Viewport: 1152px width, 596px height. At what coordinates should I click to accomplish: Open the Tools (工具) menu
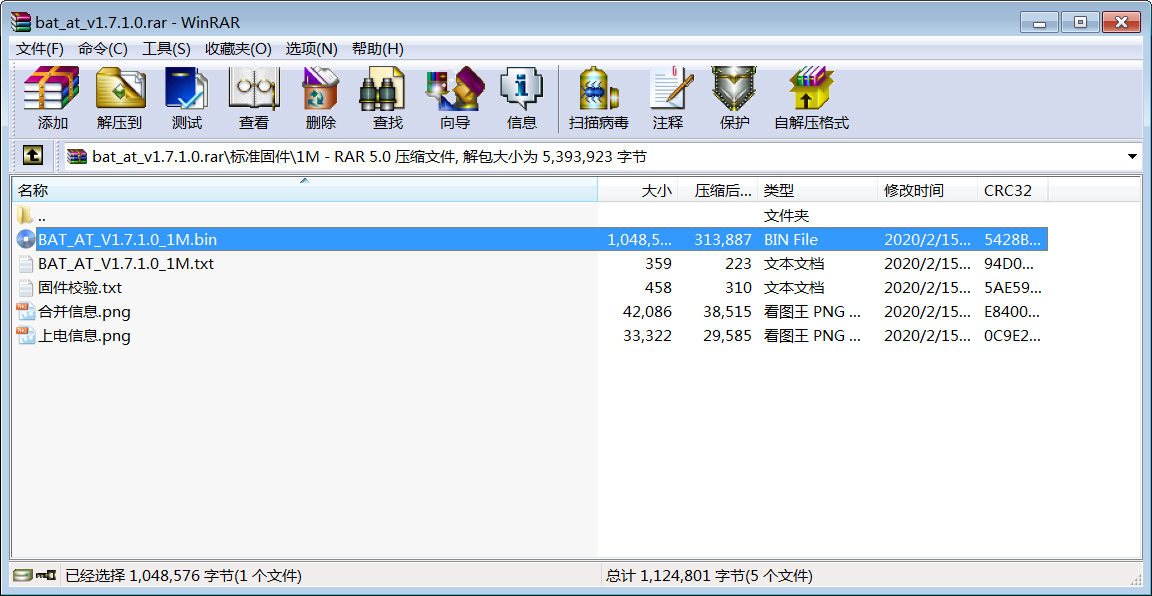(x=166, y=49)
